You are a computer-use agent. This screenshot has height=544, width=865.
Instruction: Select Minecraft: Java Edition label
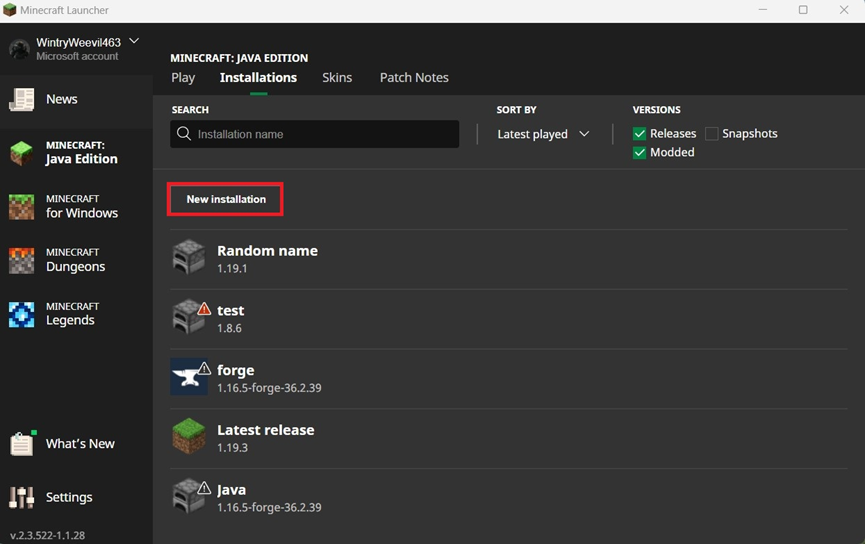82,153
